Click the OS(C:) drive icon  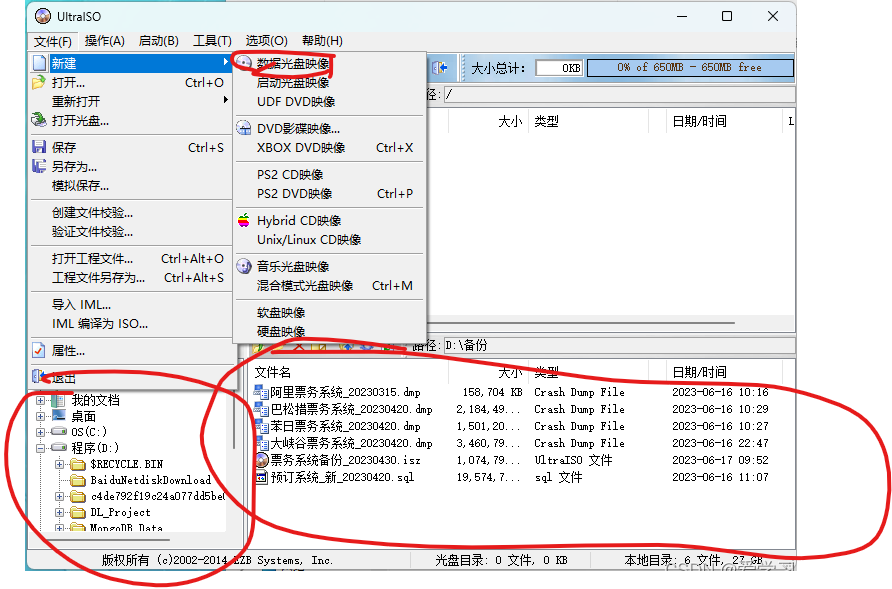[59, 431]
